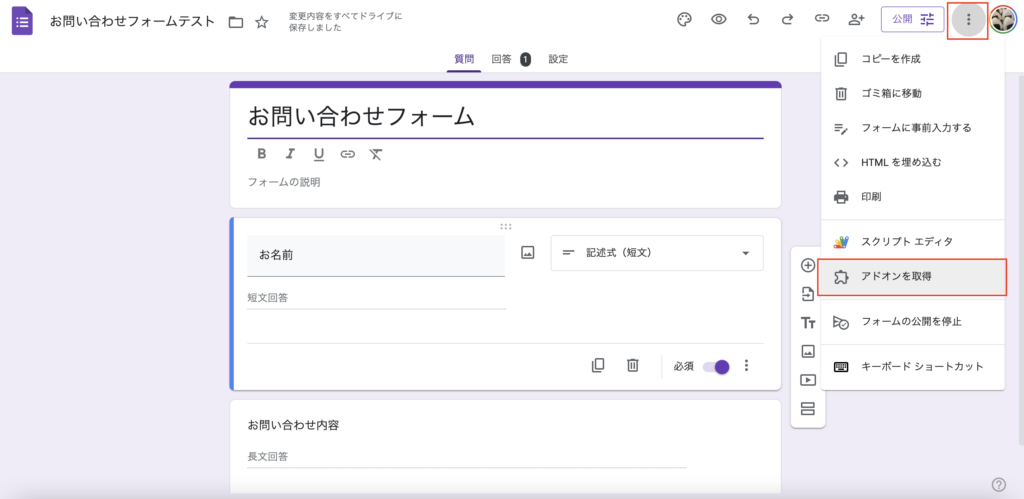The height and width of the screenshot is (499, 1024).
Task: Add a new question from the side toolbar
Action: 808,266
